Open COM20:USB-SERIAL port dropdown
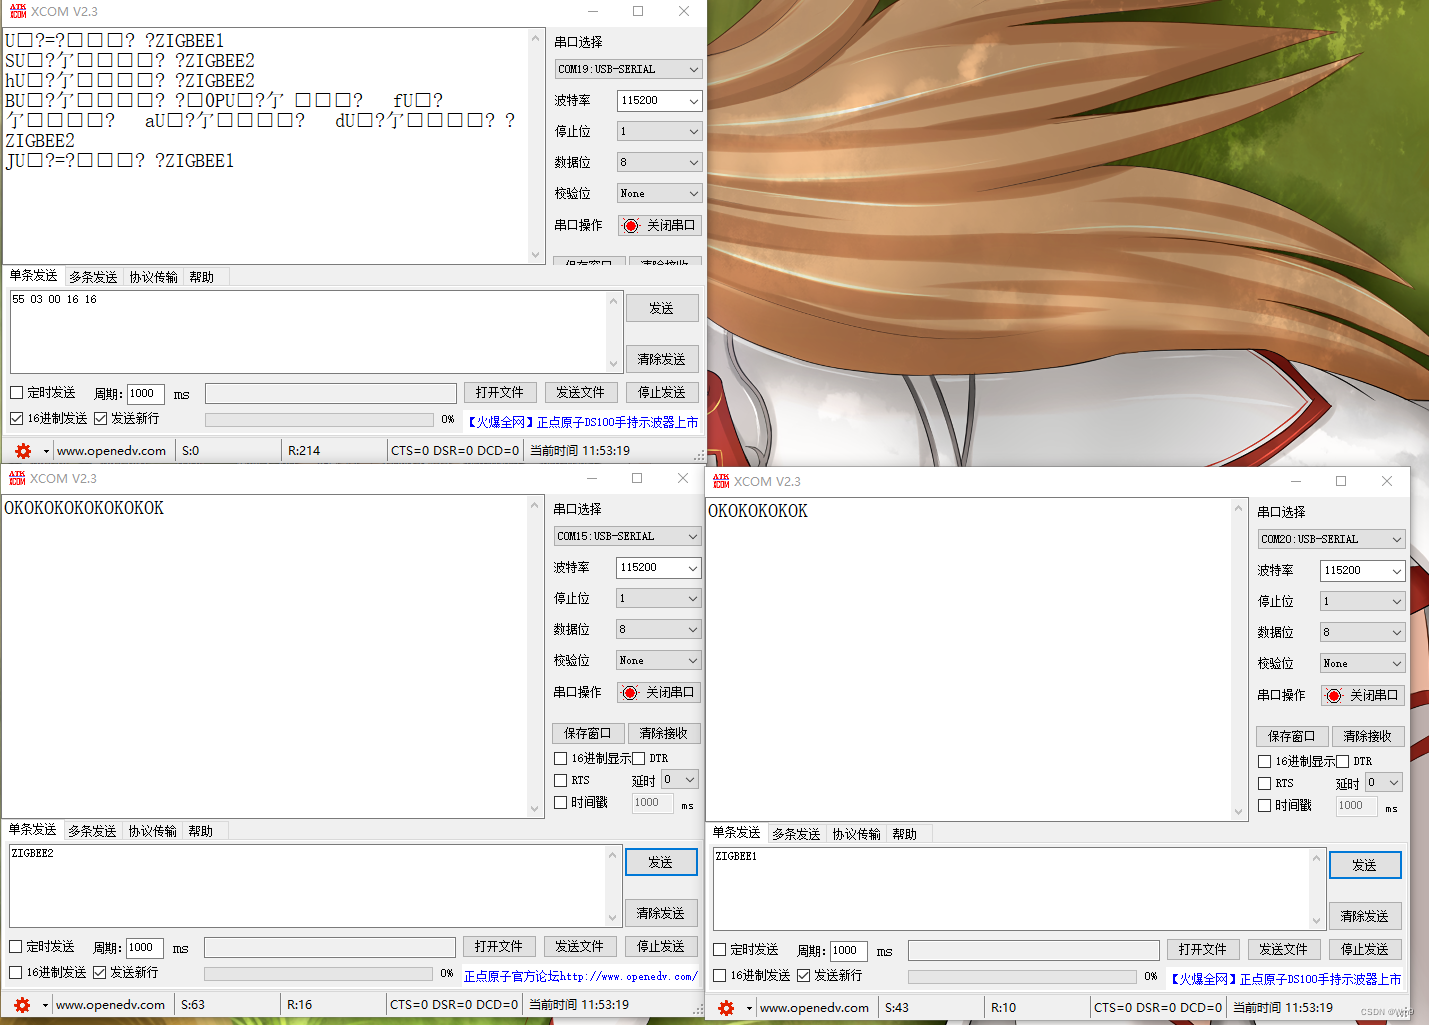Image resolution: width=1429 pixels, height=1025 pixels. (x=1331, y=539)
